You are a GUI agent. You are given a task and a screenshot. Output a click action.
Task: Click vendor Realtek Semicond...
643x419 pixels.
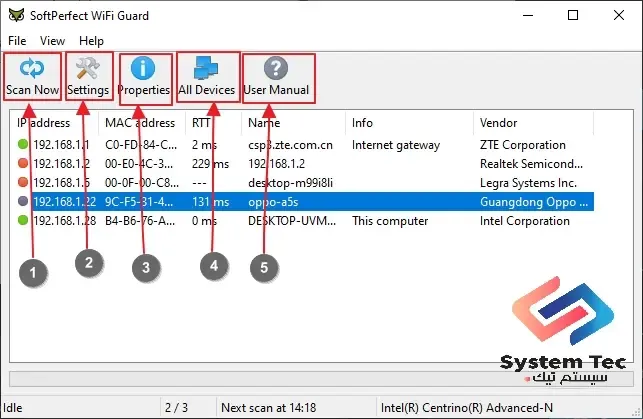coord(531,164)
